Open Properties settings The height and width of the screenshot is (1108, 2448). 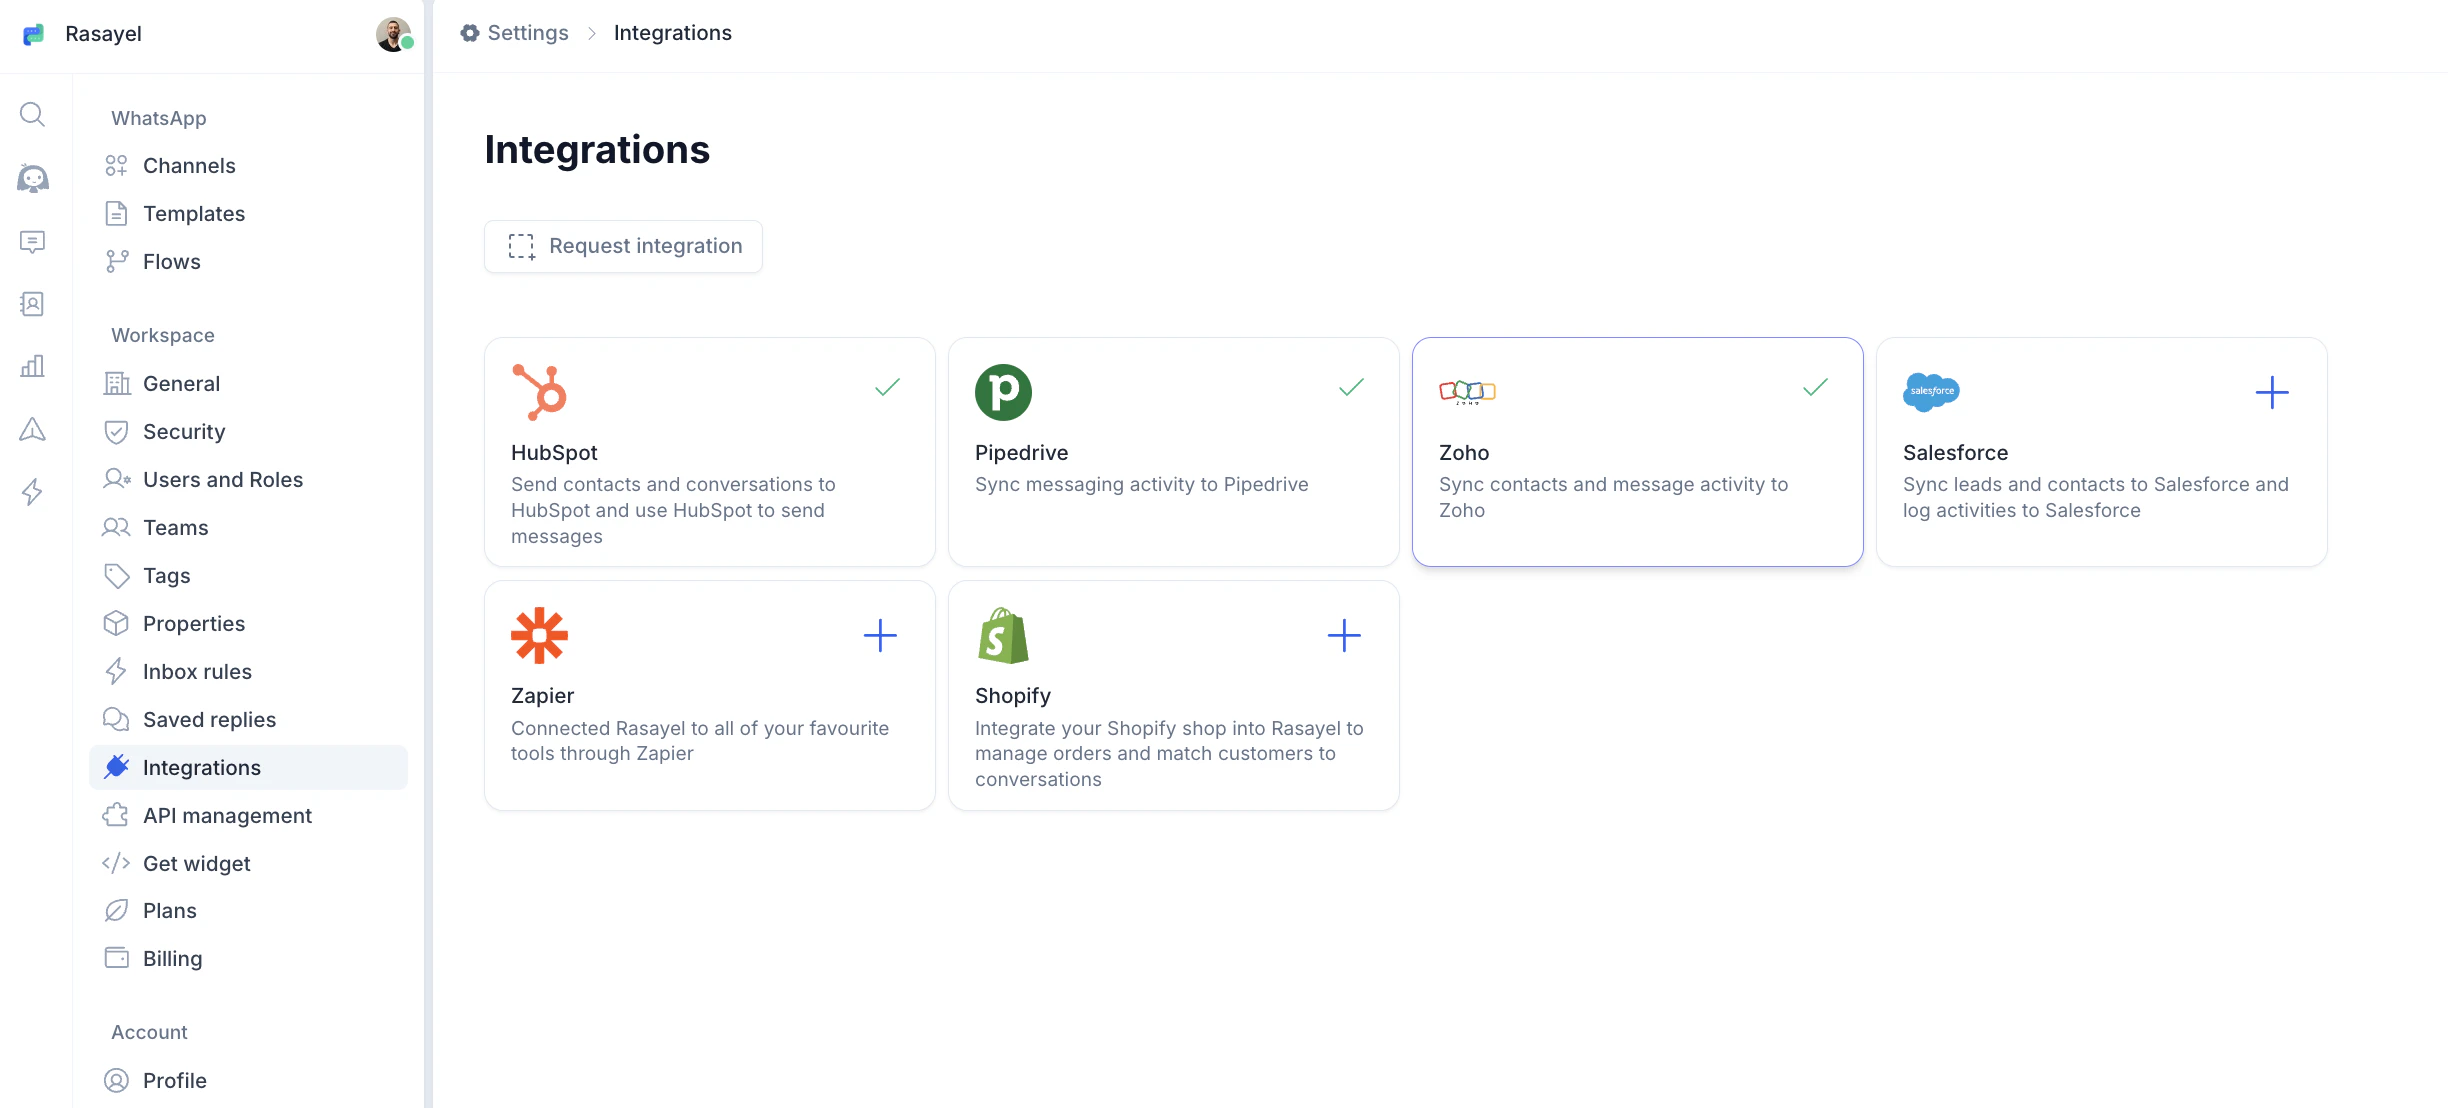pos(248,624)
